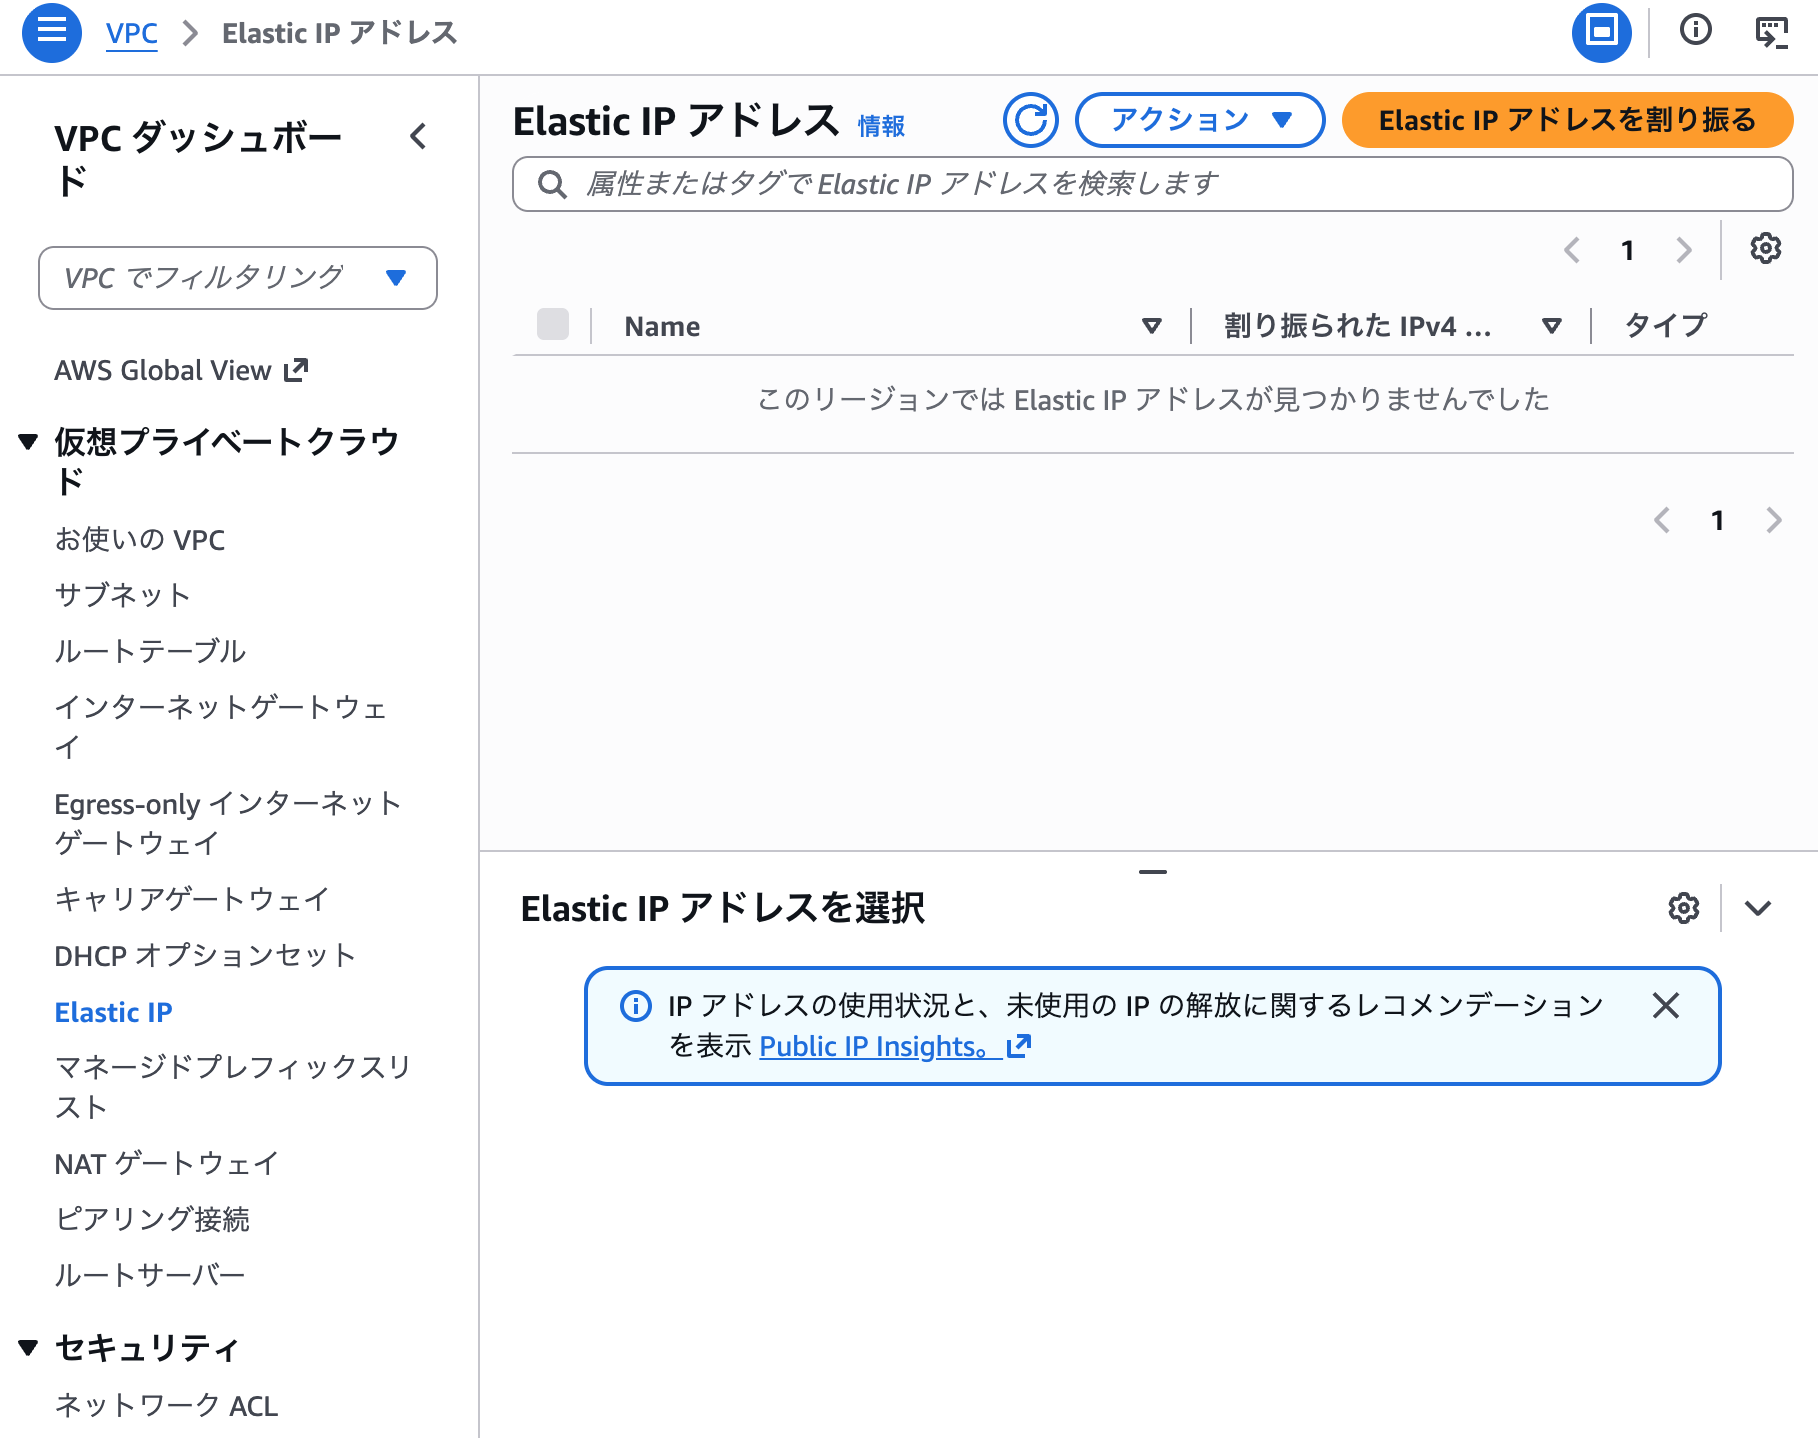Sort by the 割り振られた IPv4 column arrow
1818x1438 pixels.
pyautogui.click(x=1552, y=326)
